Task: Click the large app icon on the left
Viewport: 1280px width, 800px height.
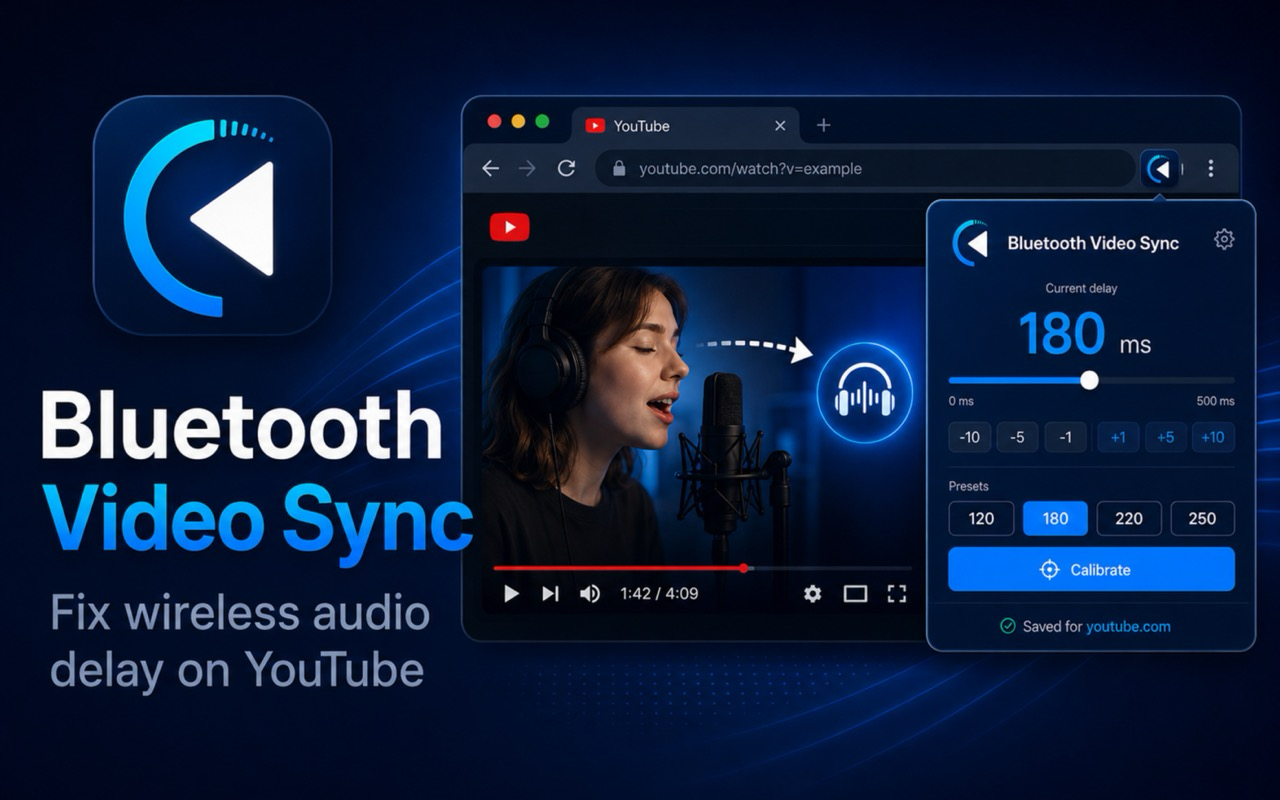Action: pos(212,215)
